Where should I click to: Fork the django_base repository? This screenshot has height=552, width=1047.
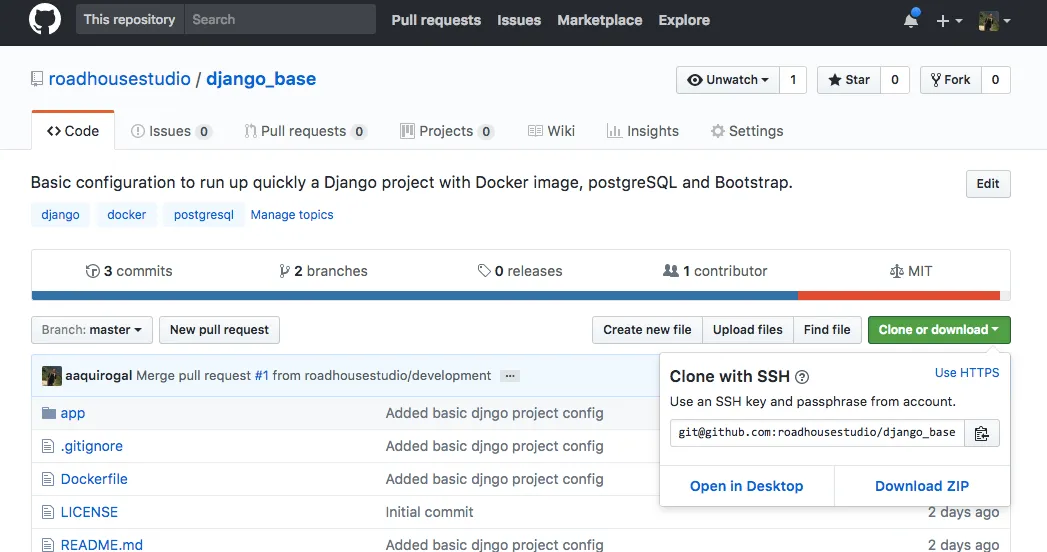click(950, 80)
